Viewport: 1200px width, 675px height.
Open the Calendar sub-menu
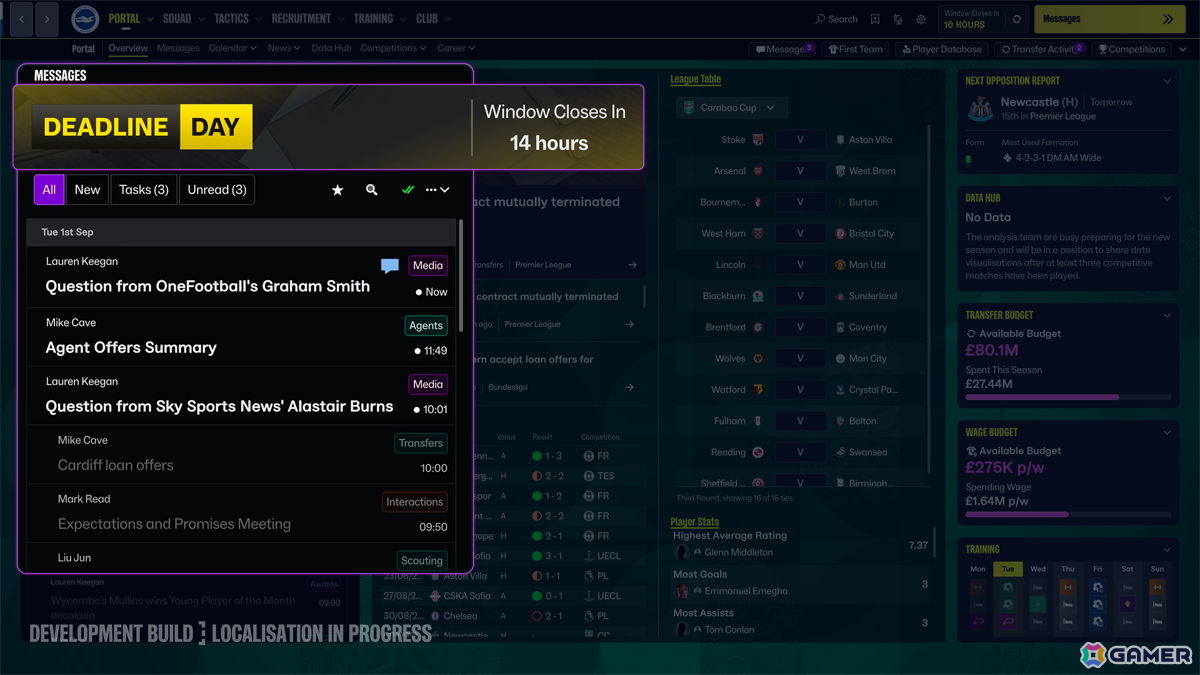point(232,48)
